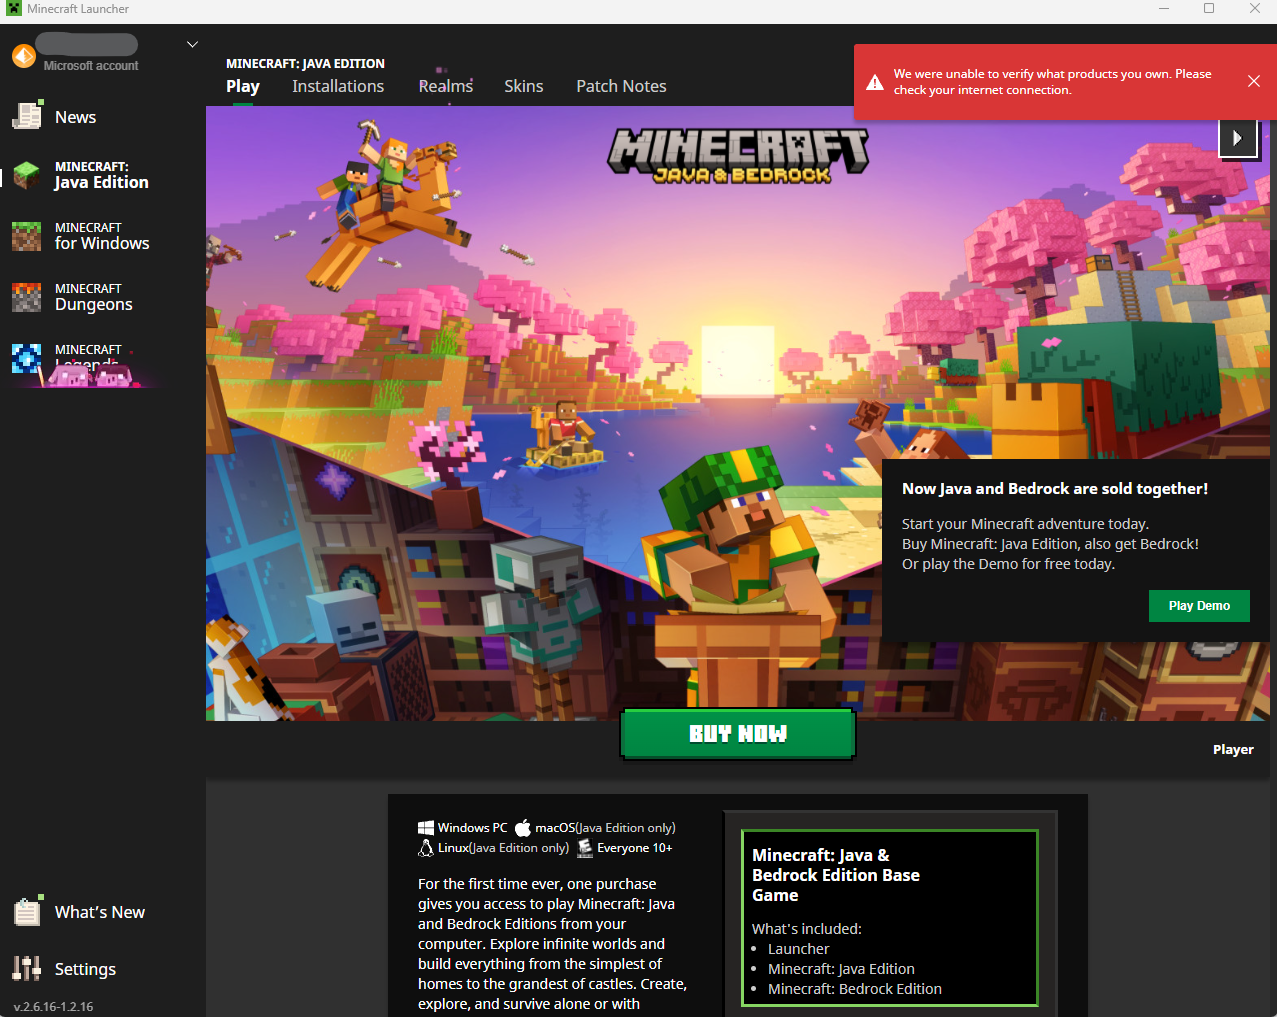Open the Skins tab
This screenshot has height=1017, width=1277.
524,86
